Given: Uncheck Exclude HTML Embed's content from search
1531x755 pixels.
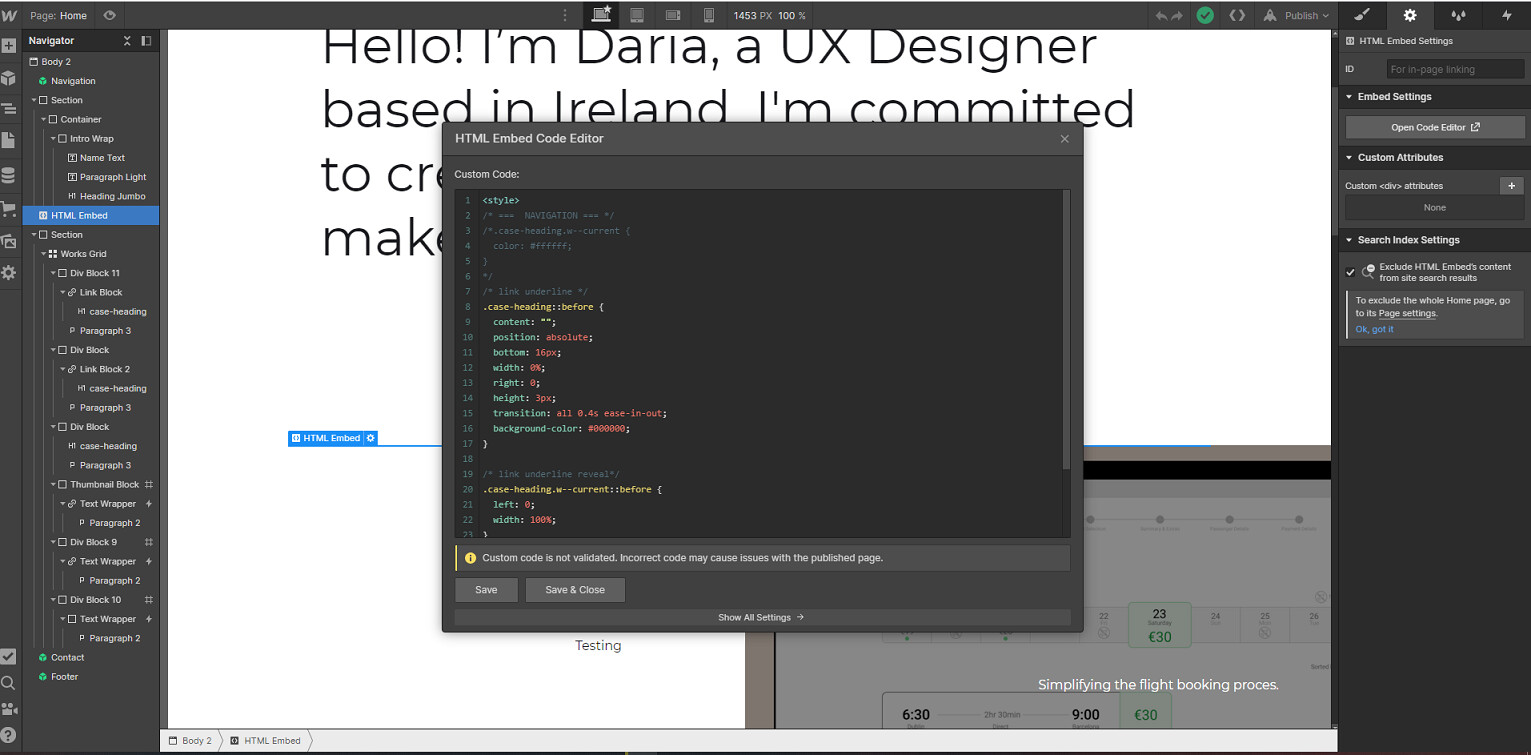Looking at the screenshot, I should tap(1350, 271).
